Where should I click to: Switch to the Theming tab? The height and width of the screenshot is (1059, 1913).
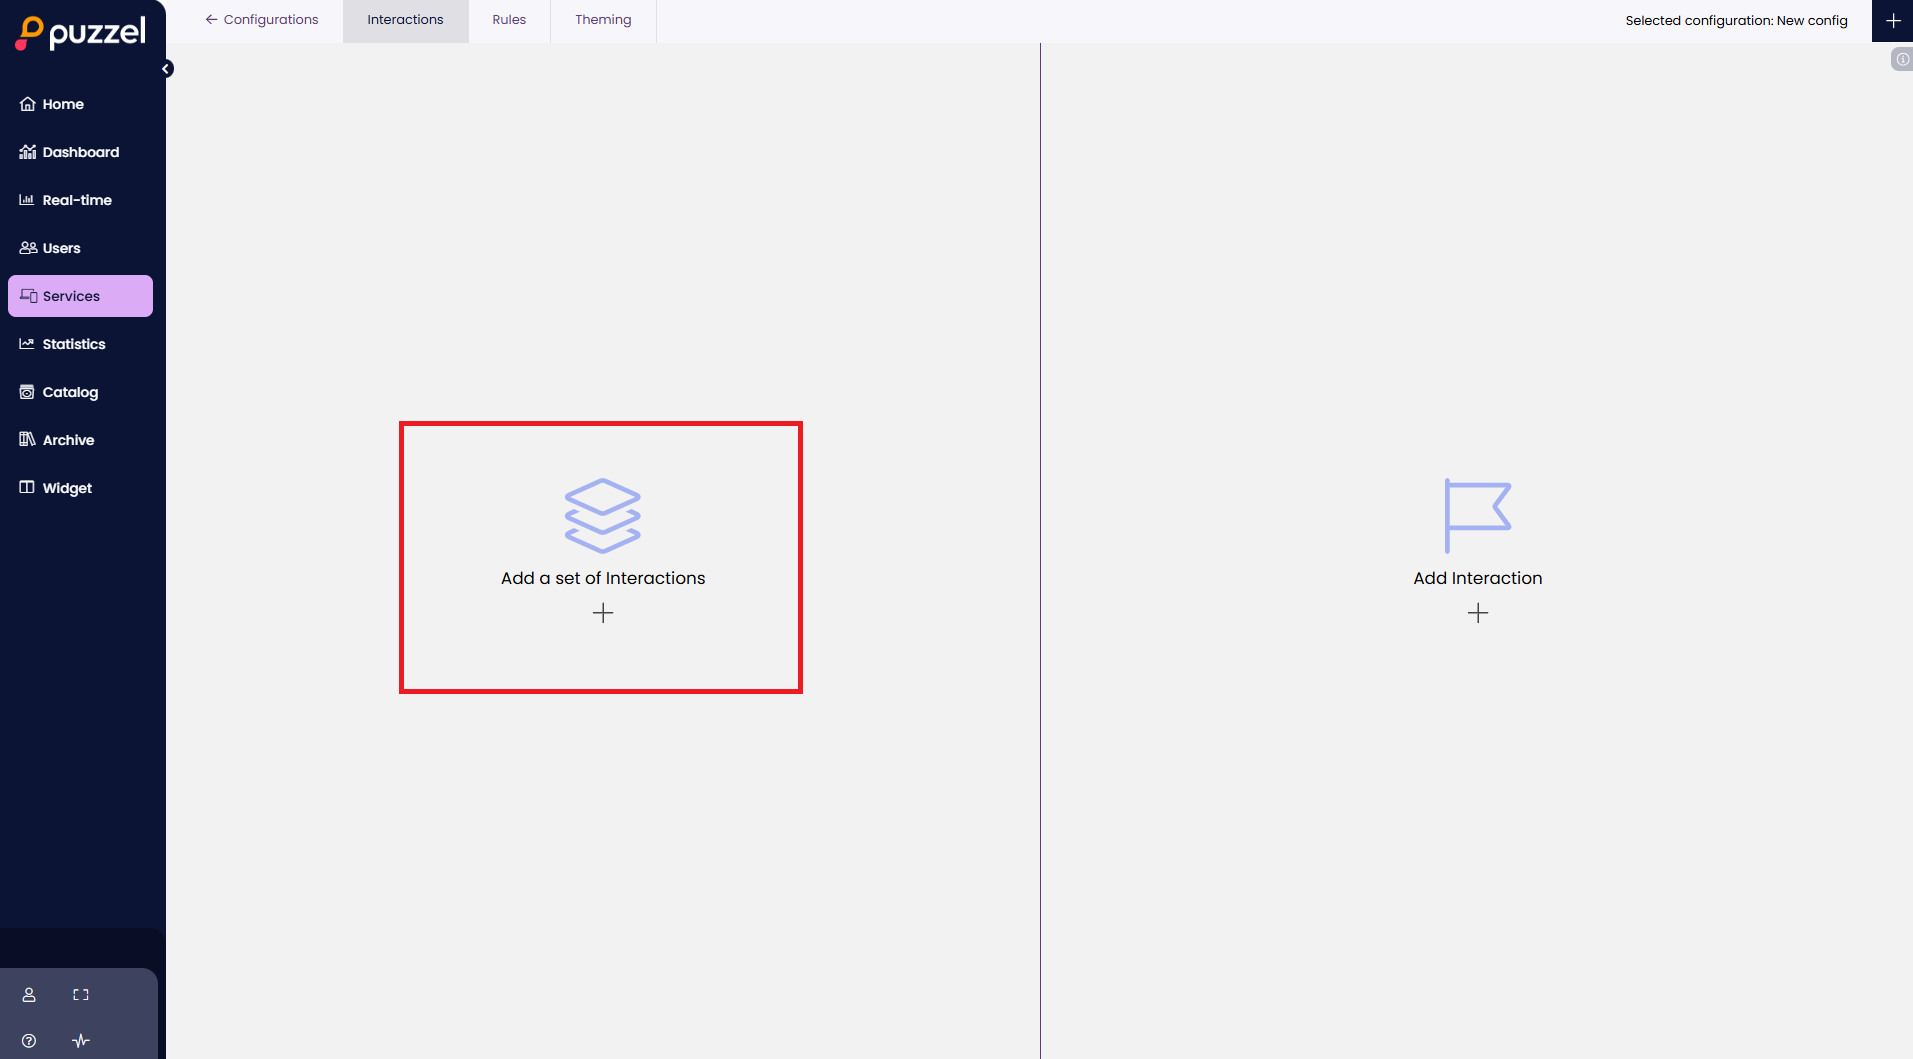[603, 20]
